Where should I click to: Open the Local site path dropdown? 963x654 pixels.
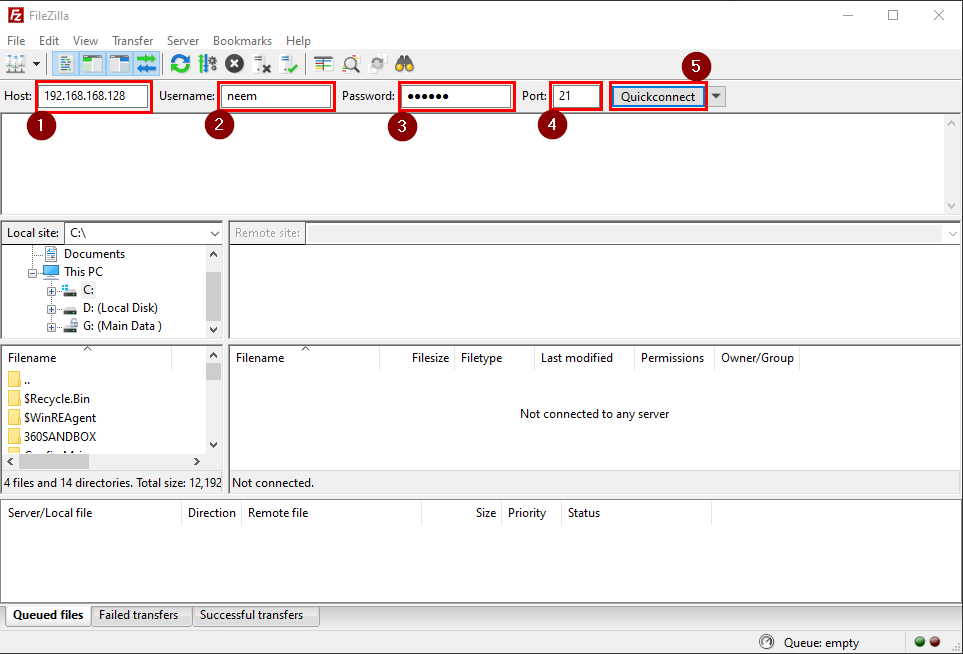click(x=214, y=233)
